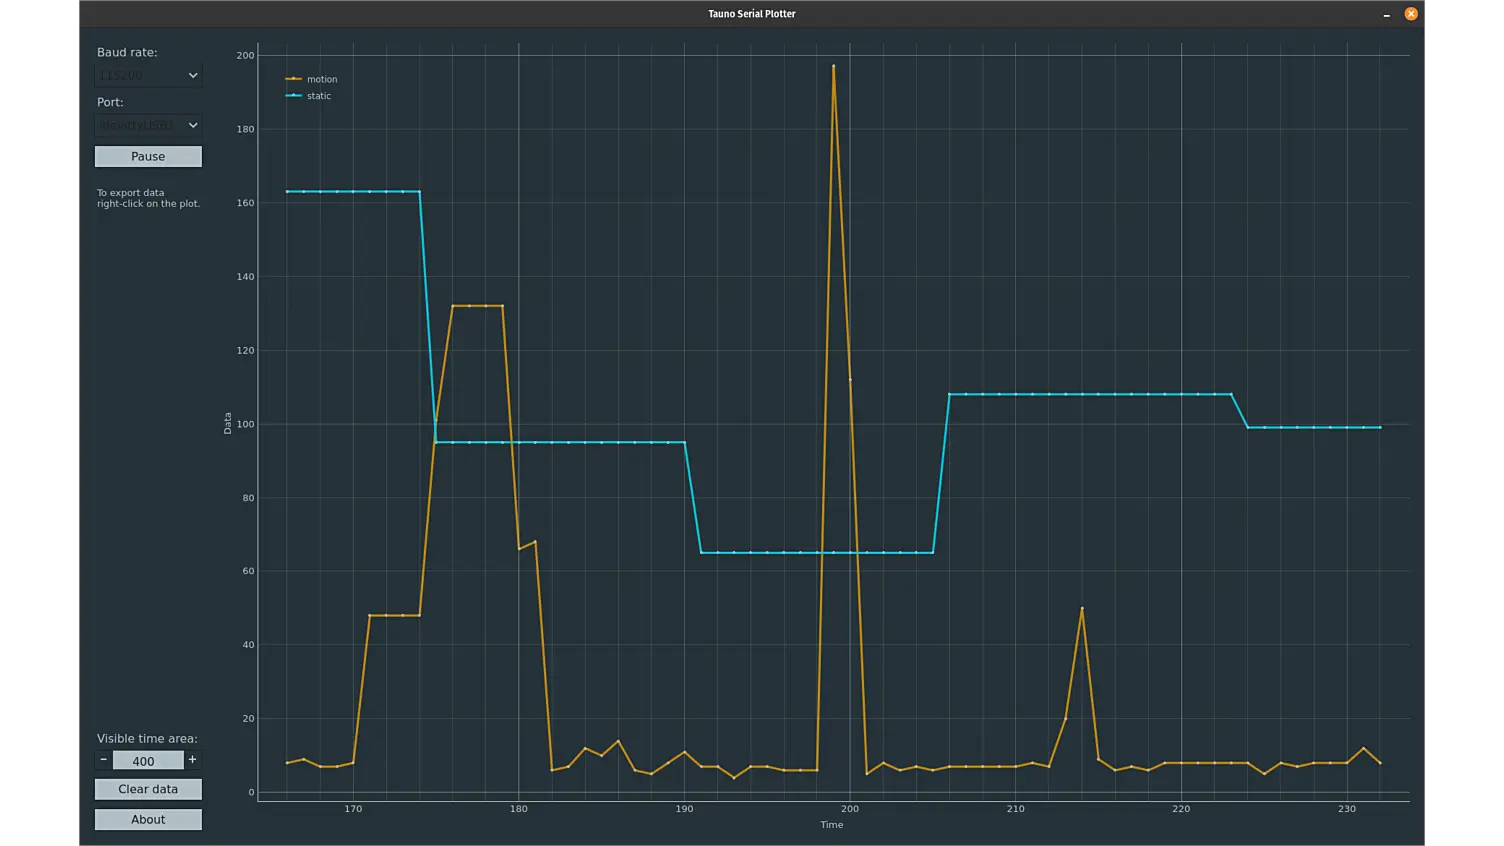1504x846 pixels.
Task: Click the small motion spike peak at time 214
Action: [x=1082, y=608]
